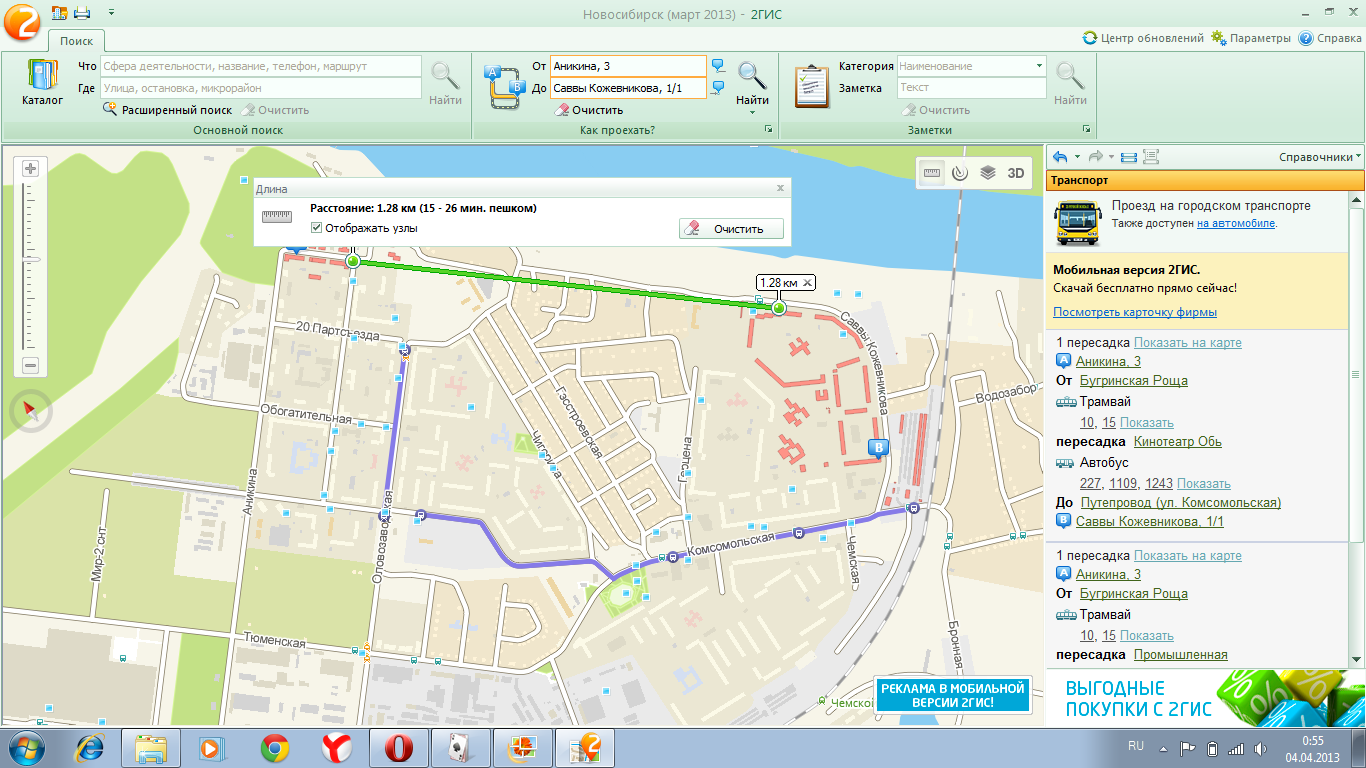Viewport: 1366px width, 768px height.
Task: Open the Категория combo box for notes
Action: coord(971,66)
